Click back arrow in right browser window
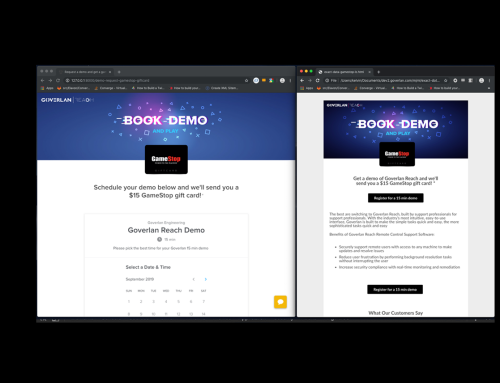Screen dimensions: 500x383 (x=302, y=80)
